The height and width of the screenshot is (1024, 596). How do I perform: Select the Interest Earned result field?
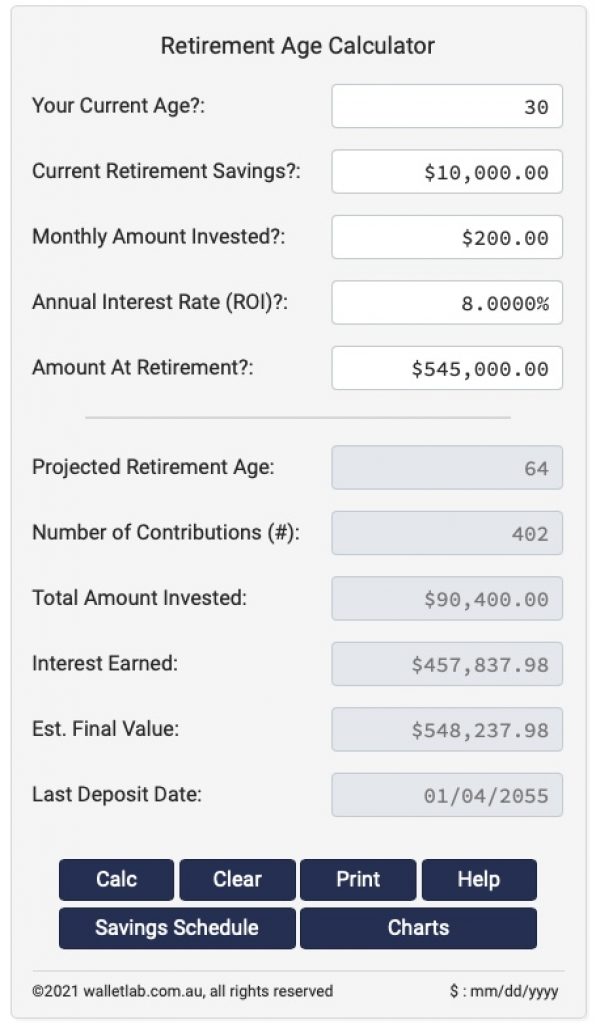point(447,664)
